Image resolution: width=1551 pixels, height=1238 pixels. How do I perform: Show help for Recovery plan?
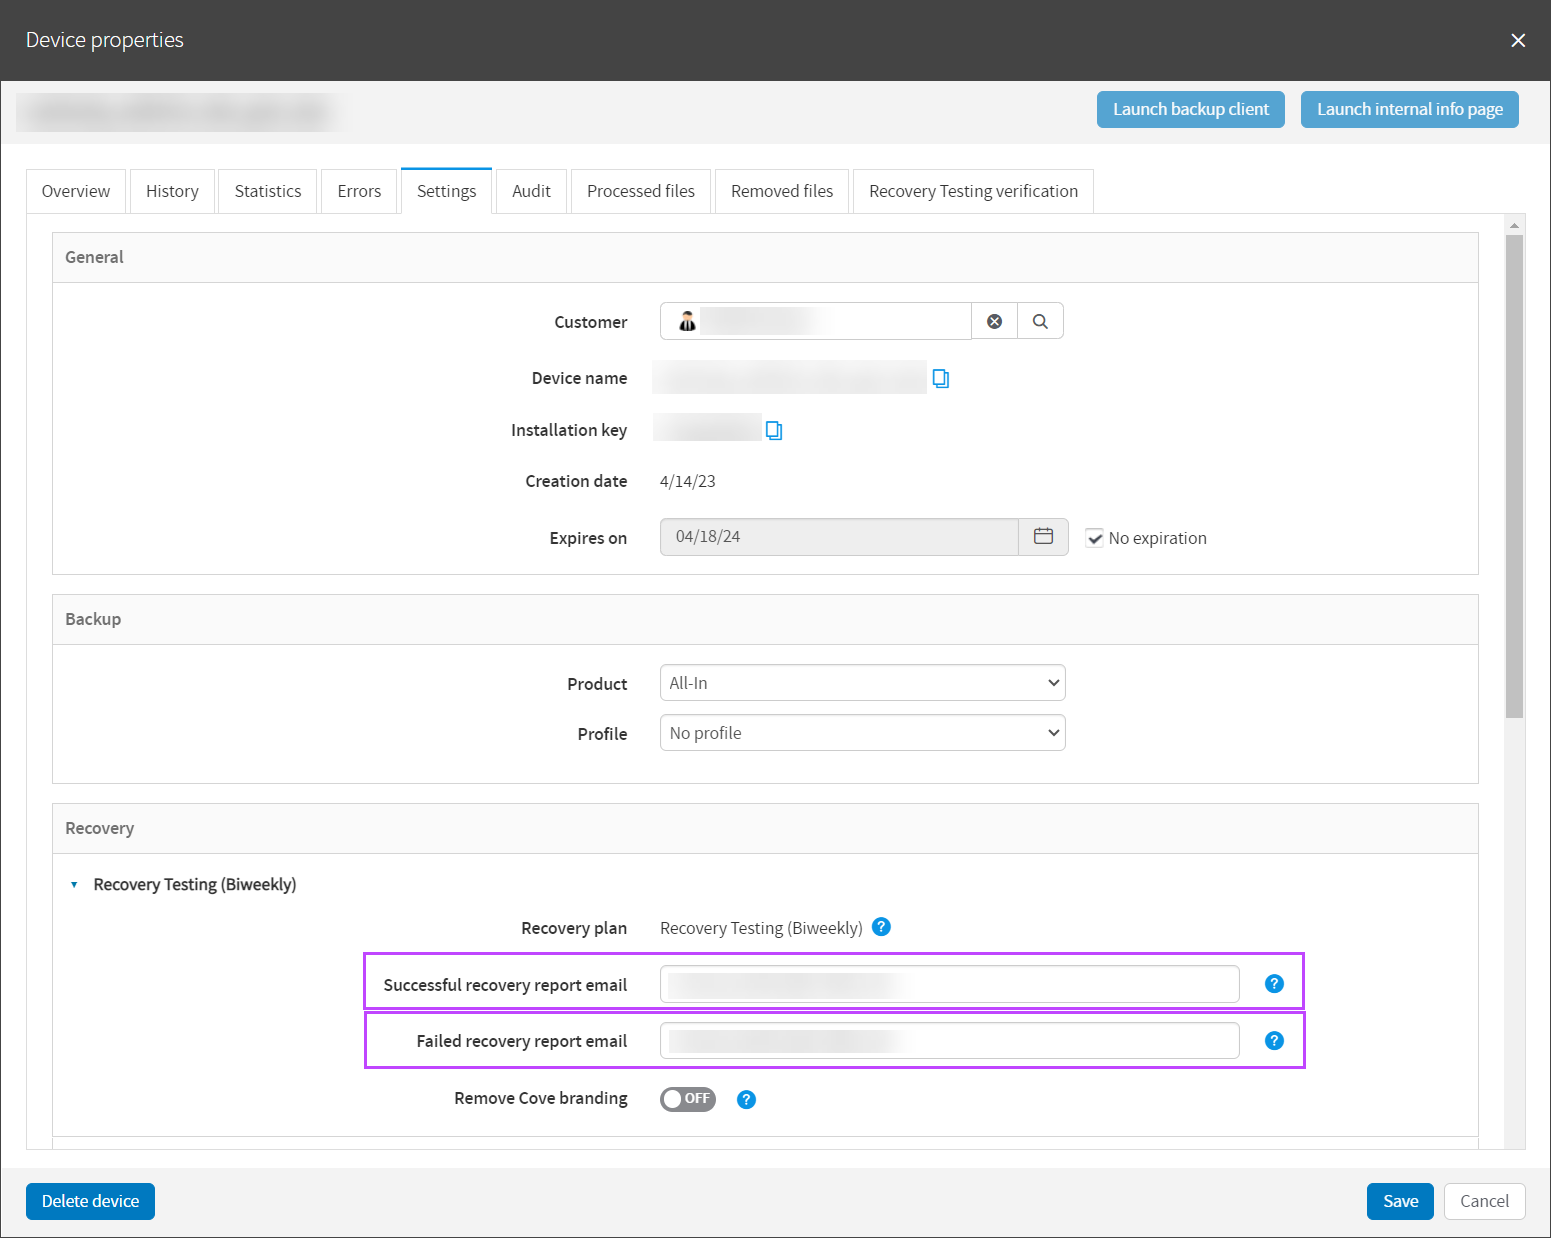click(x=881, y=927)
